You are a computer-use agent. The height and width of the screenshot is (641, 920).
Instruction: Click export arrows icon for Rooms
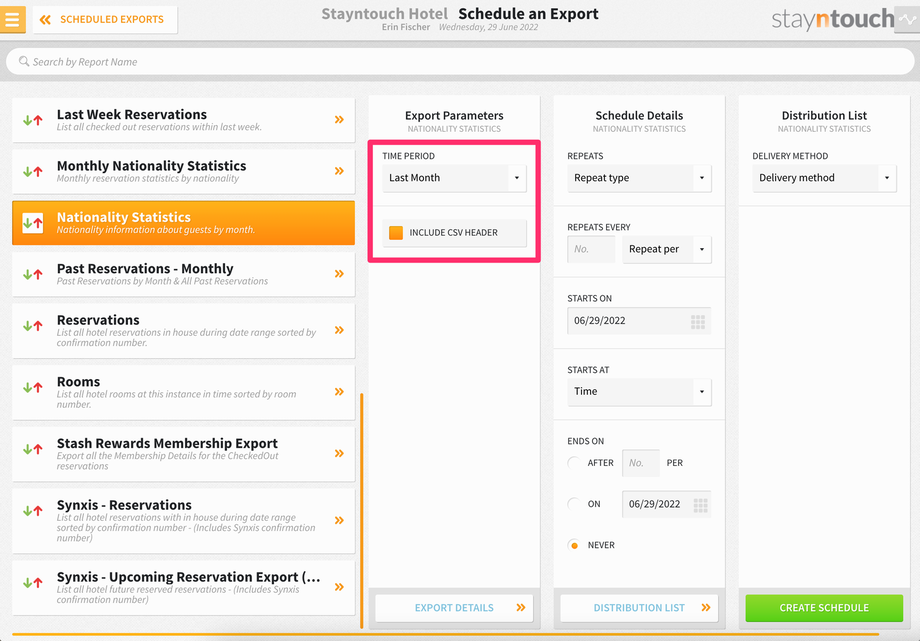33,387
